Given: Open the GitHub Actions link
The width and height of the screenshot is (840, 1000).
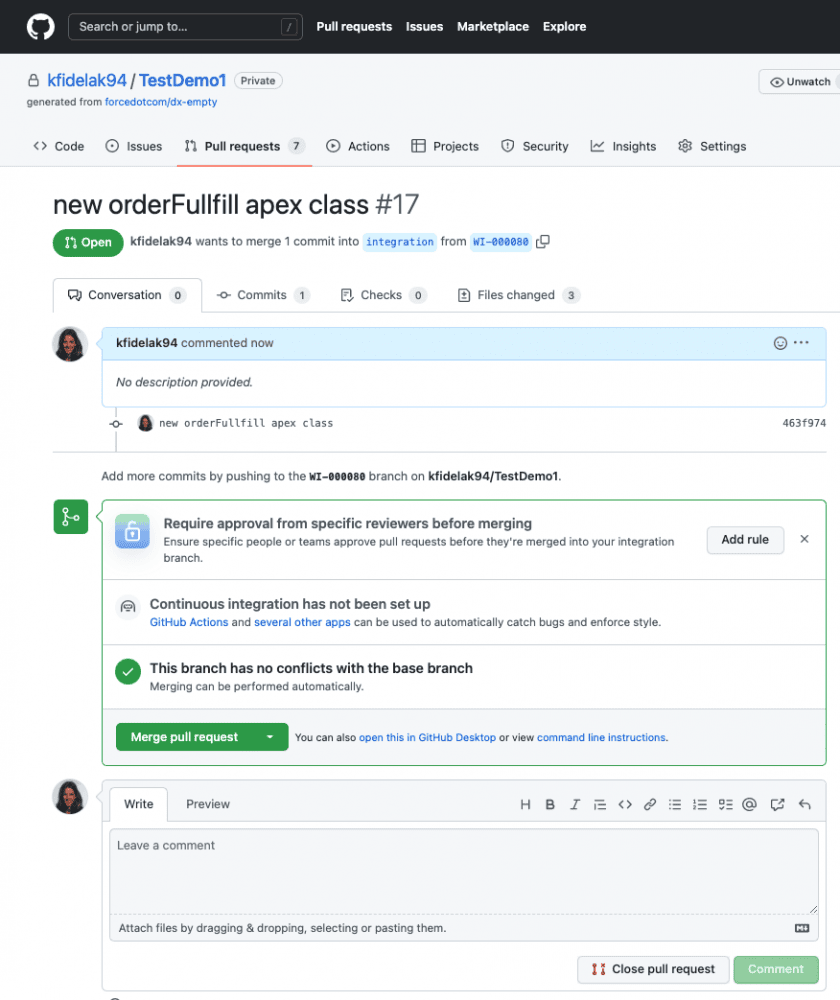Looking at the screenshot, I should click(x=189, y=622).
